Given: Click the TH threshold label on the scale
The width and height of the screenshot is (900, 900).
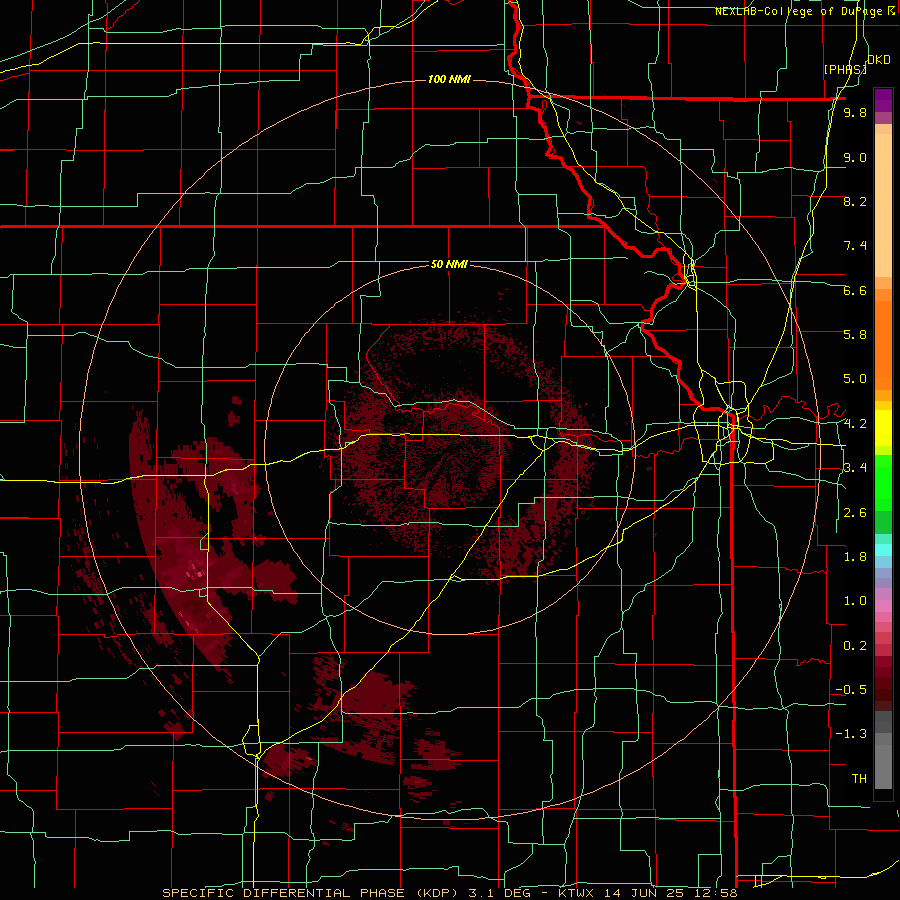Looking at the screenshot, I should coord(859,779).
